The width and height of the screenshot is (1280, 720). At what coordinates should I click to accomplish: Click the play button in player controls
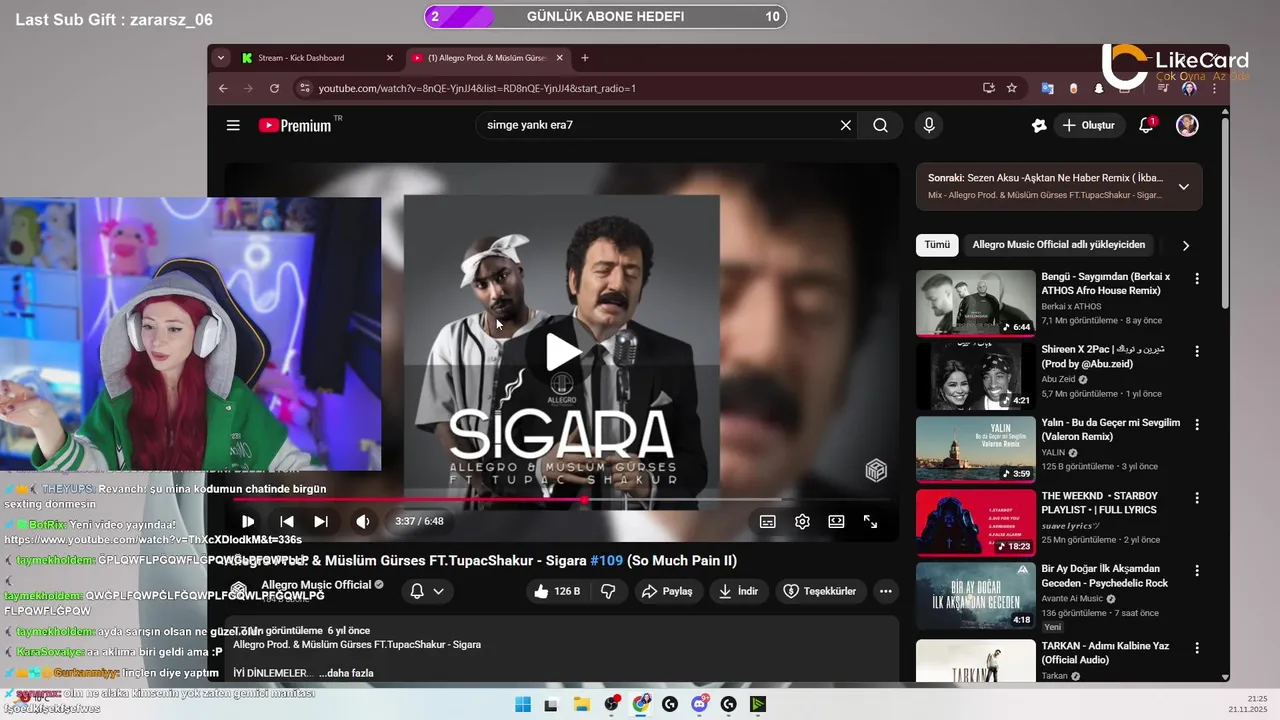pos(248,521)
